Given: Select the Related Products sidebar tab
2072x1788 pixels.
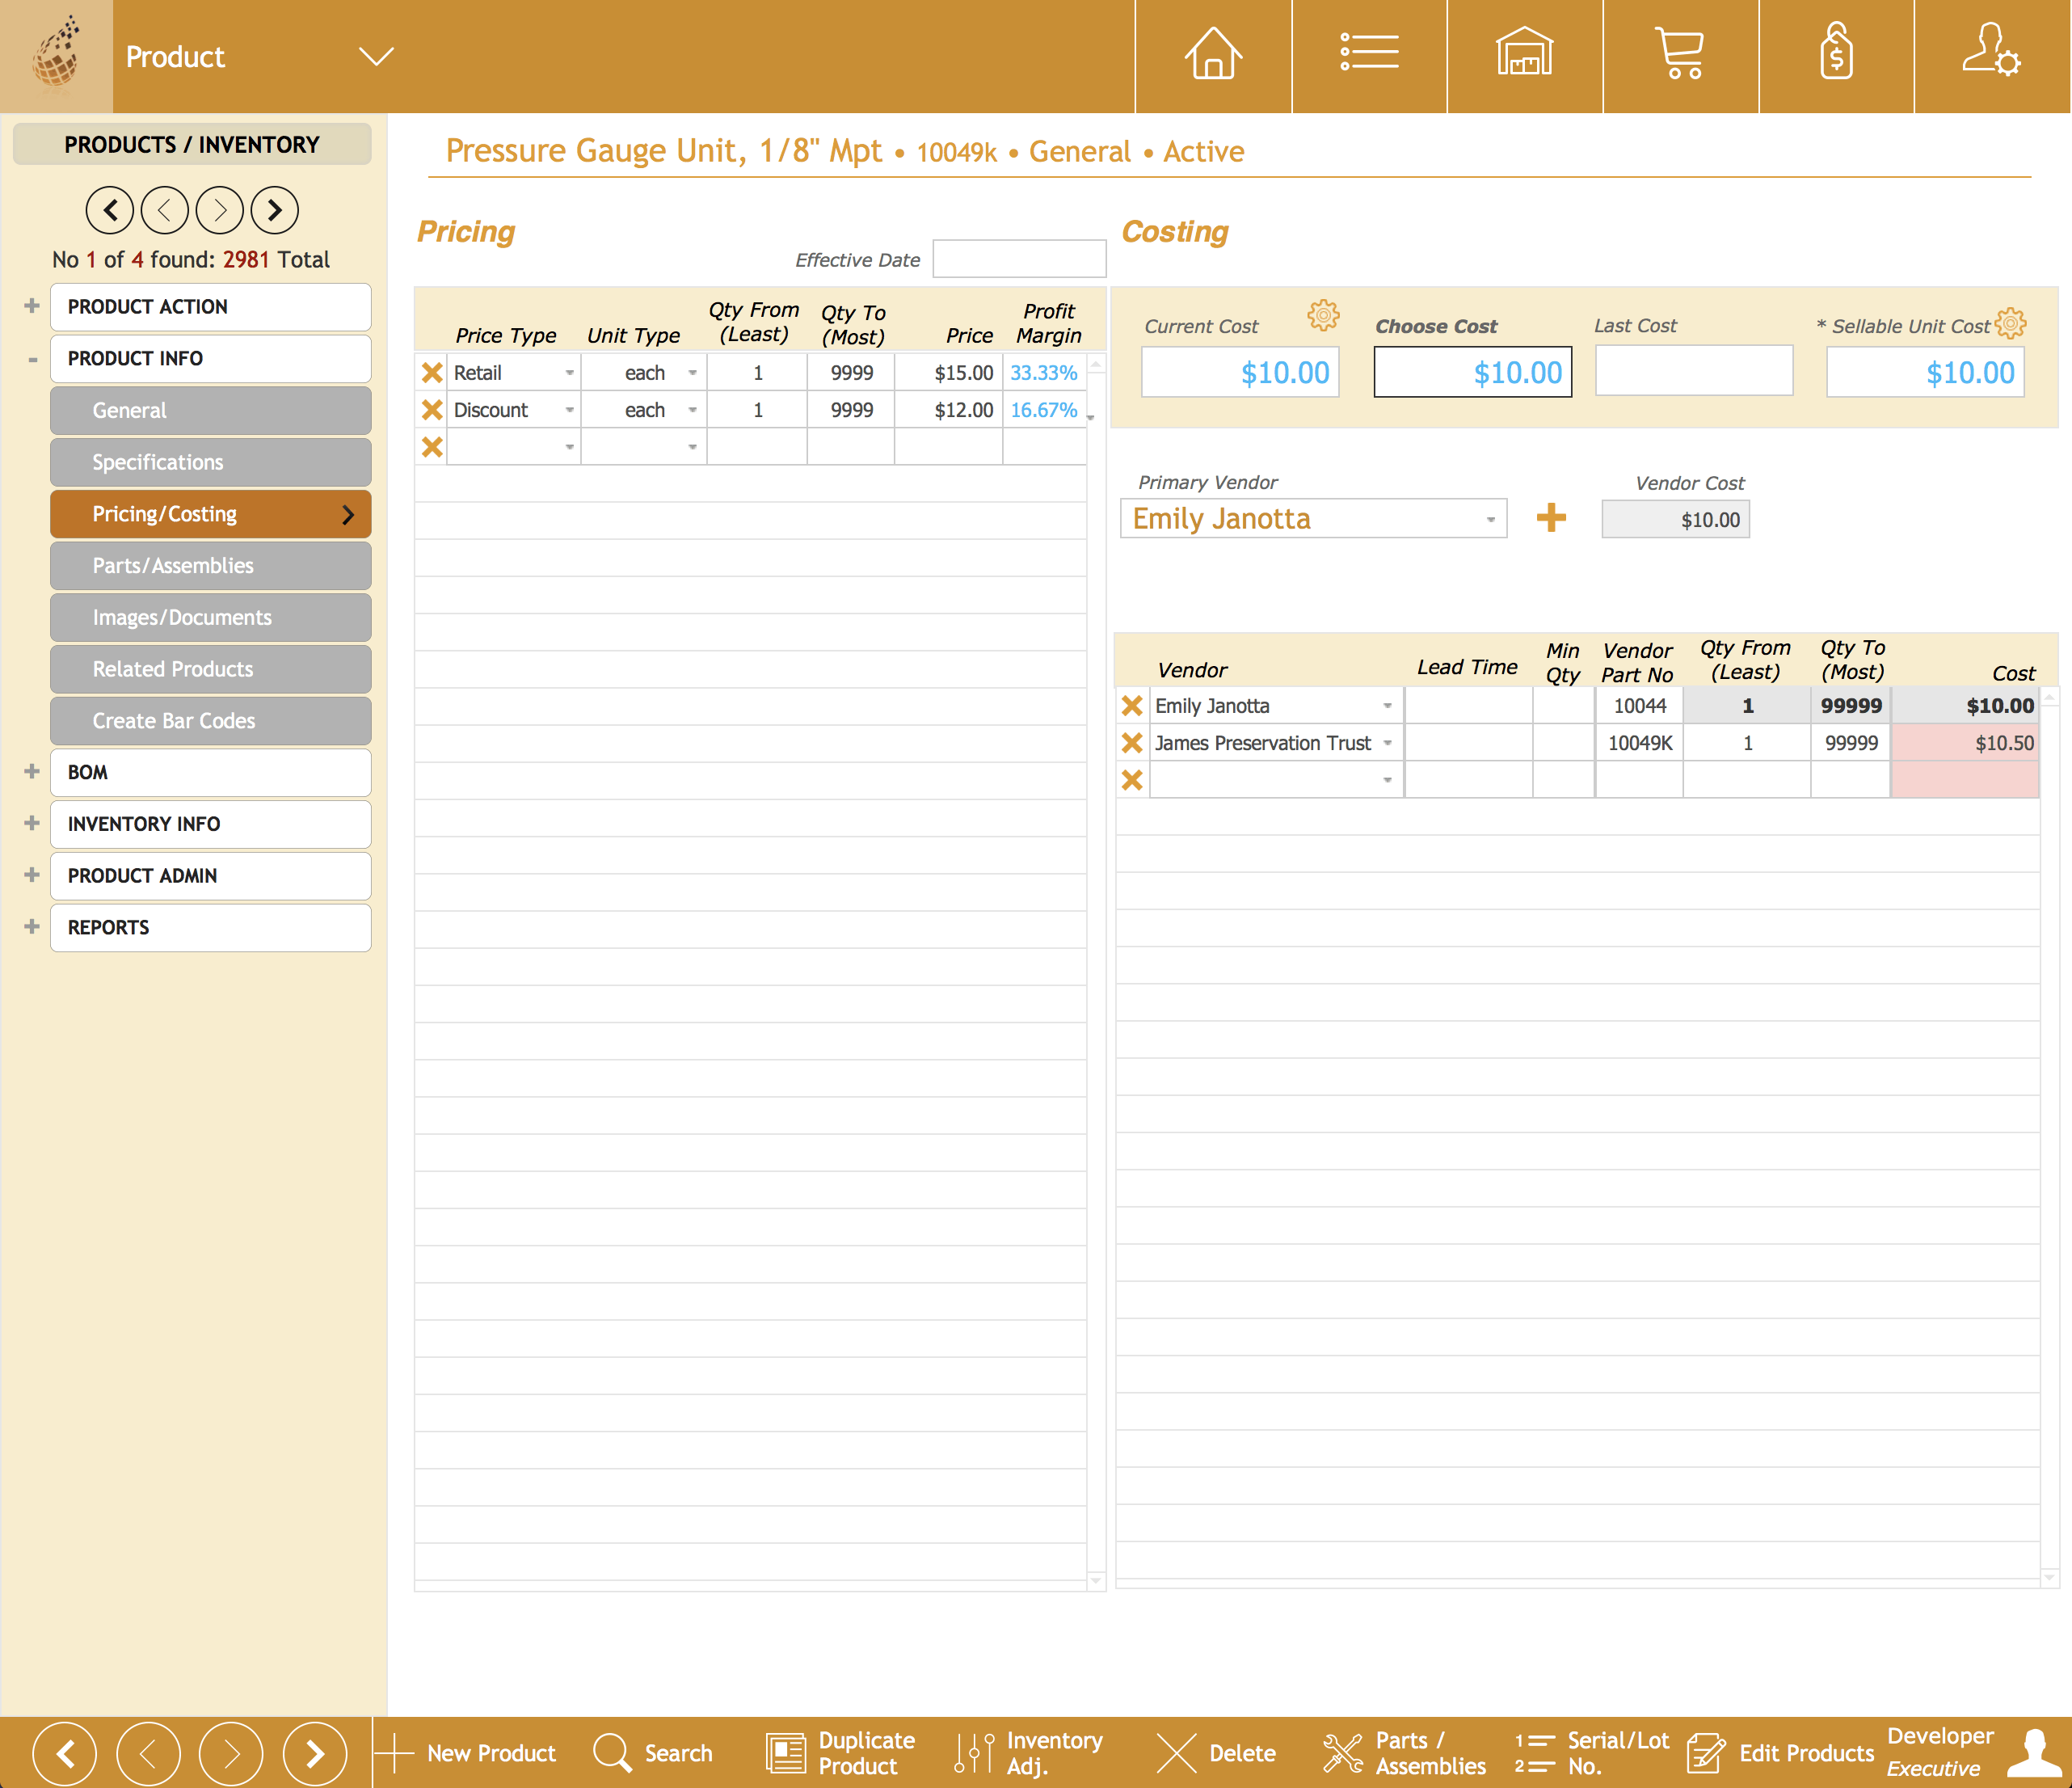Looking at the screenshot, I should point(211,669).
